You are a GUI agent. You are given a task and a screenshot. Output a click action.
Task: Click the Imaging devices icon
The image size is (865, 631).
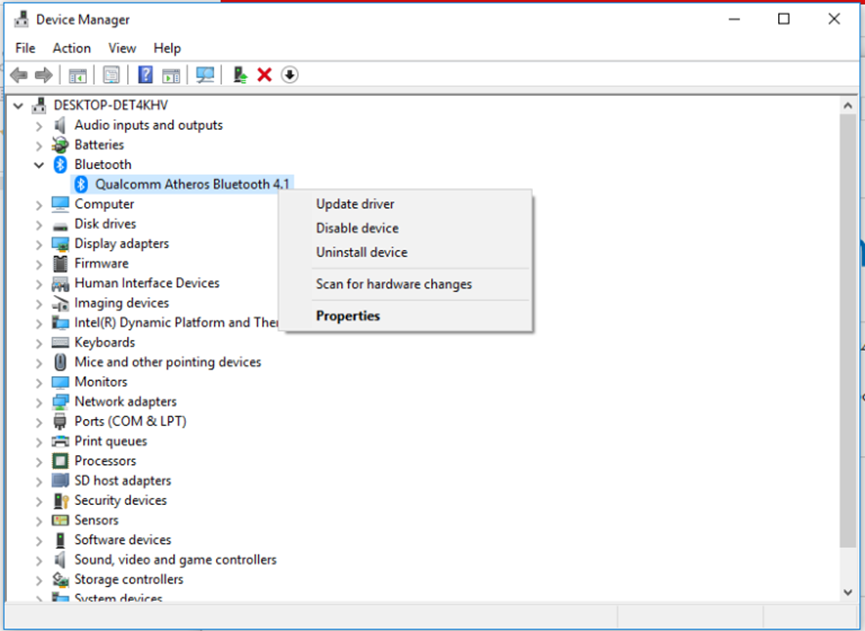pos(60,303)
